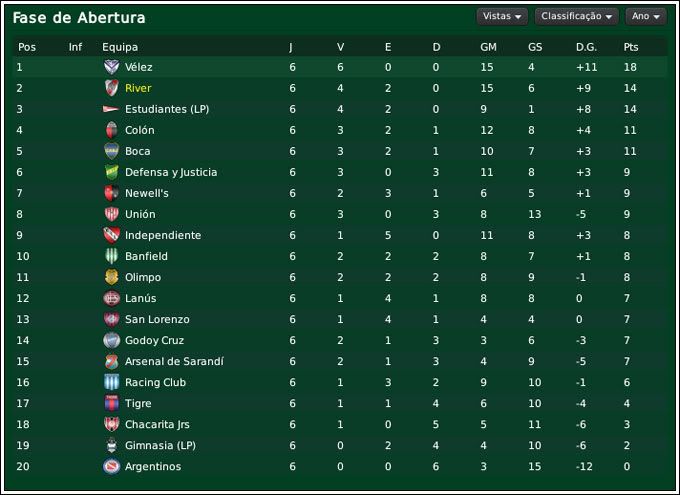This screenshot has height=495, width=680.
Task: Click the Banfield club badge icon
Action: [111, 256]
